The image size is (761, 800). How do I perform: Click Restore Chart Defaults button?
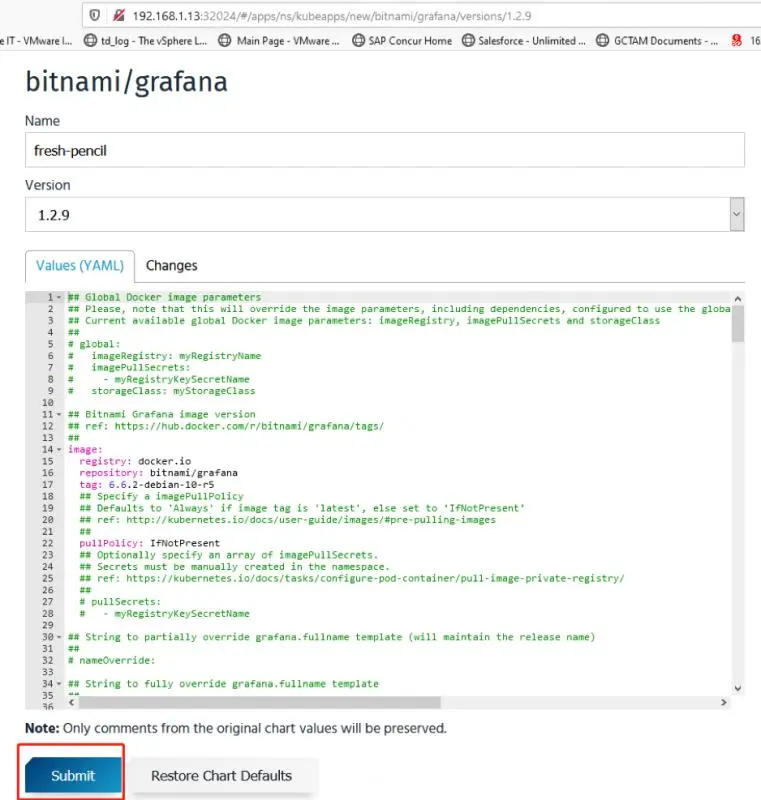[x=221, y=776]
